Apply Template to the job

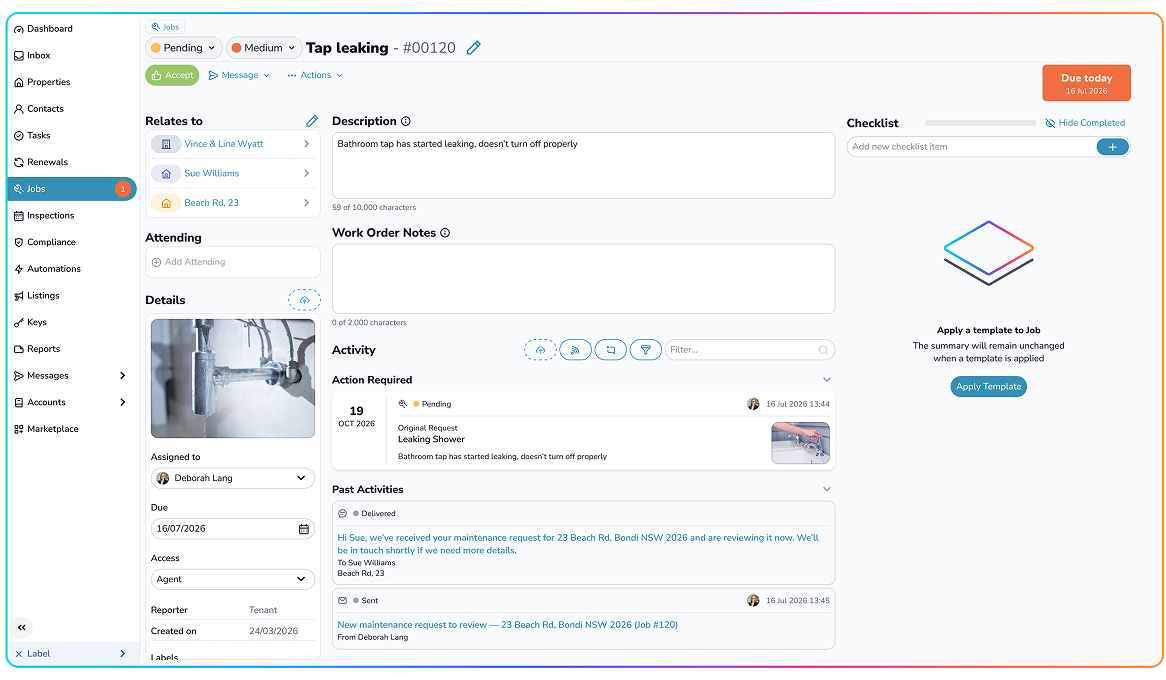point(988,387)
